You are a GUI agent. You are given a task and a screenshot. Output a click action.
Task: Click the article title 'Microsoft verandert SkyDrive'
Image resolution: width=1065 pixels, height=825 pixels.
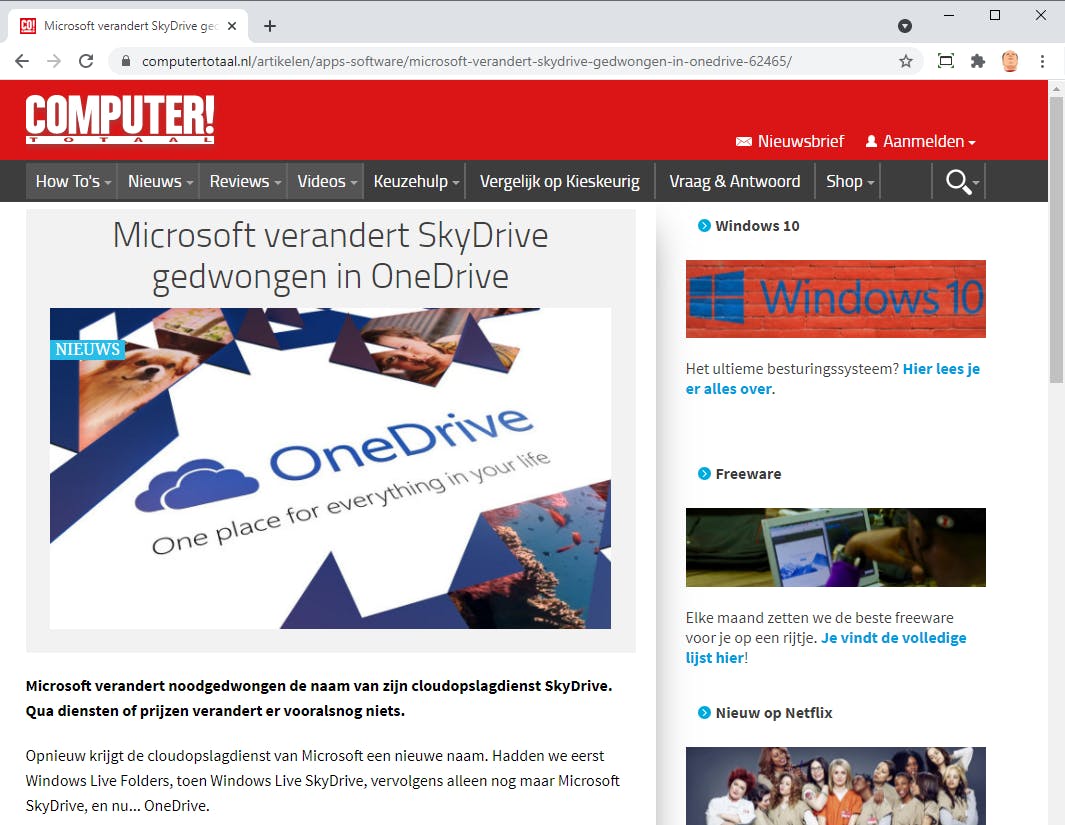[x=330, y=255]
